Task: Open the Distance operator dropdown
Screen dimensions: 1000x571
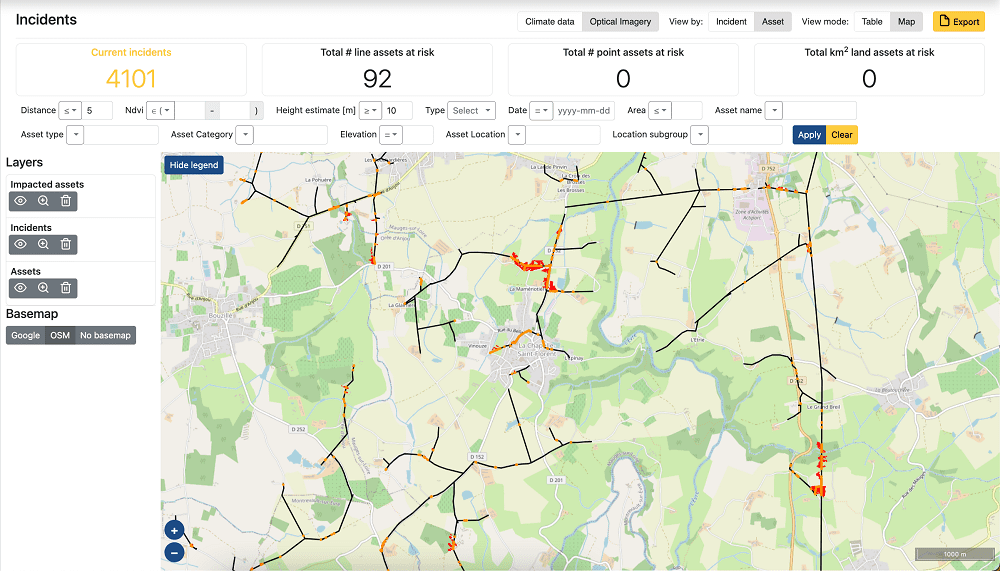Action: [70, 111]
